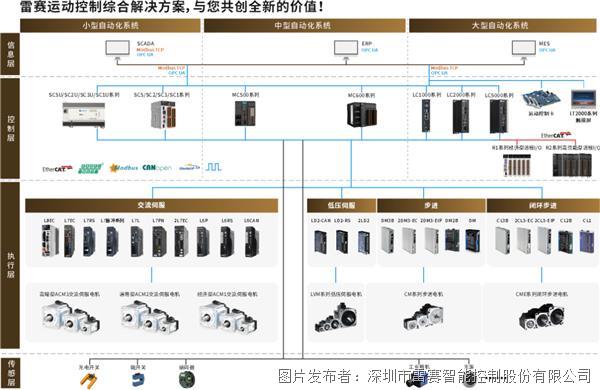
Task: Select the 控制层 side label
Action: click(x=10, y=128)
